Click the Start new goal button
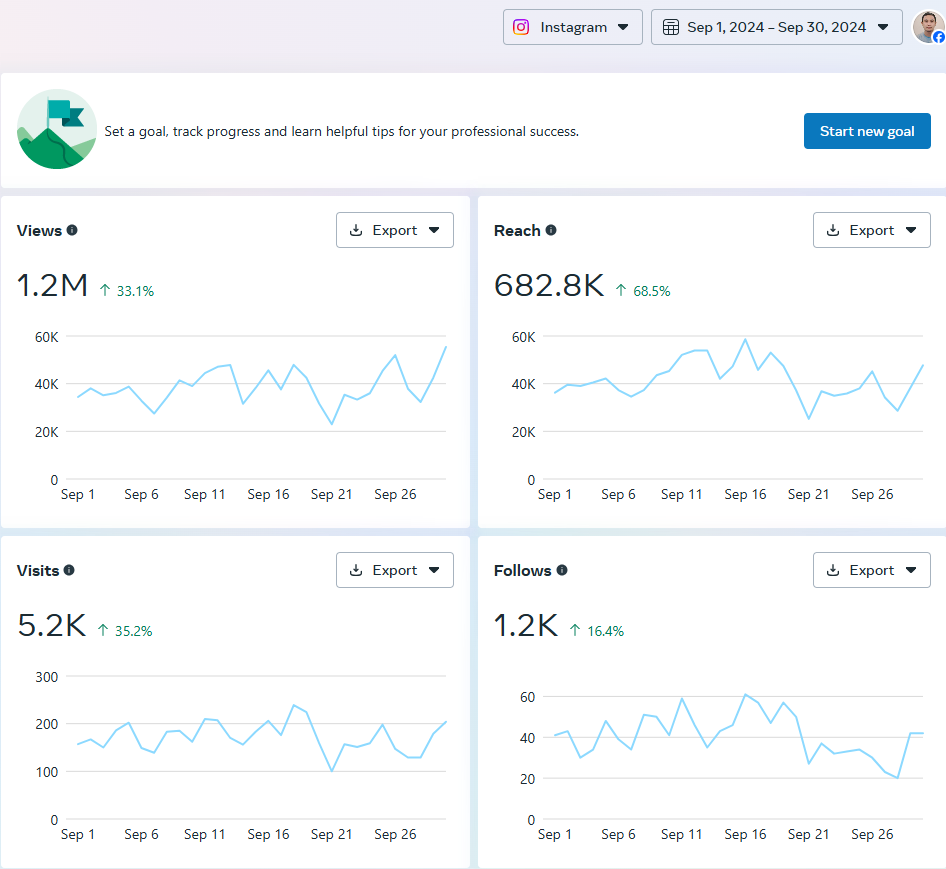Screen dimensions: 946x869 [867, 131]
